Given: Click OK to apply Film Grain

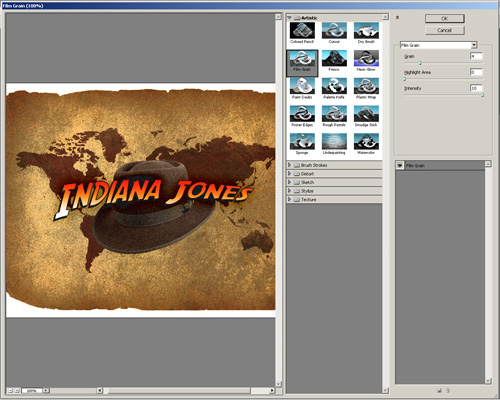Looking at the screenshot, I should click(x=445, y=18).
